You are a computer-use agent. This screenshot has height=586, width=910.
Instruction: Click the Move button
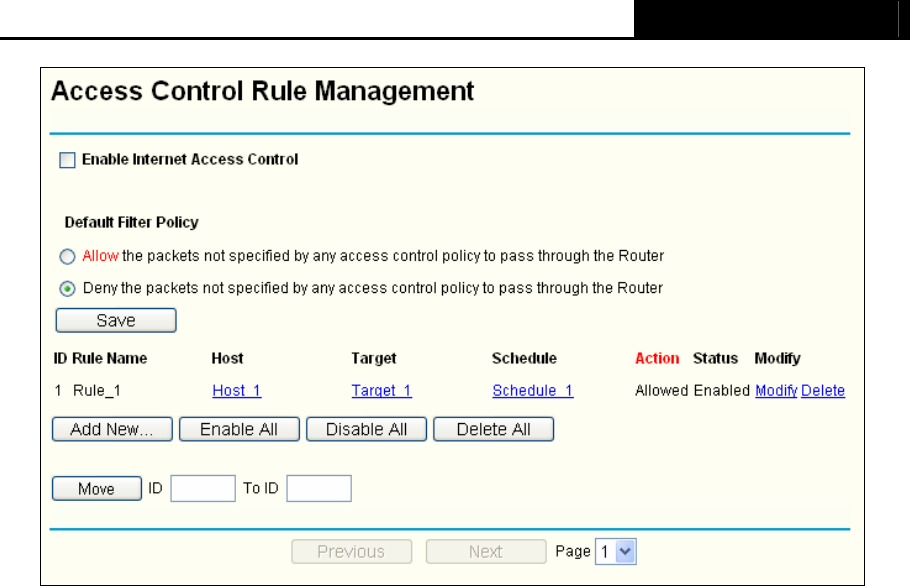point(97,489)
